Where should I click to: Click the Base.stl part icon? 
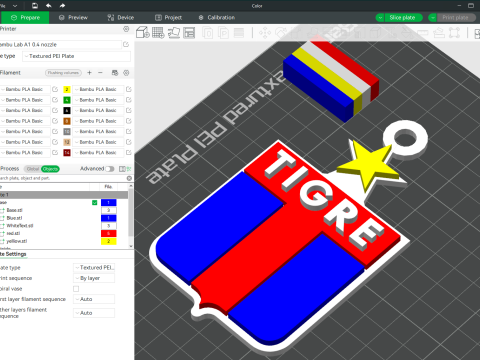pyautogui.click(x=3, y=210)
